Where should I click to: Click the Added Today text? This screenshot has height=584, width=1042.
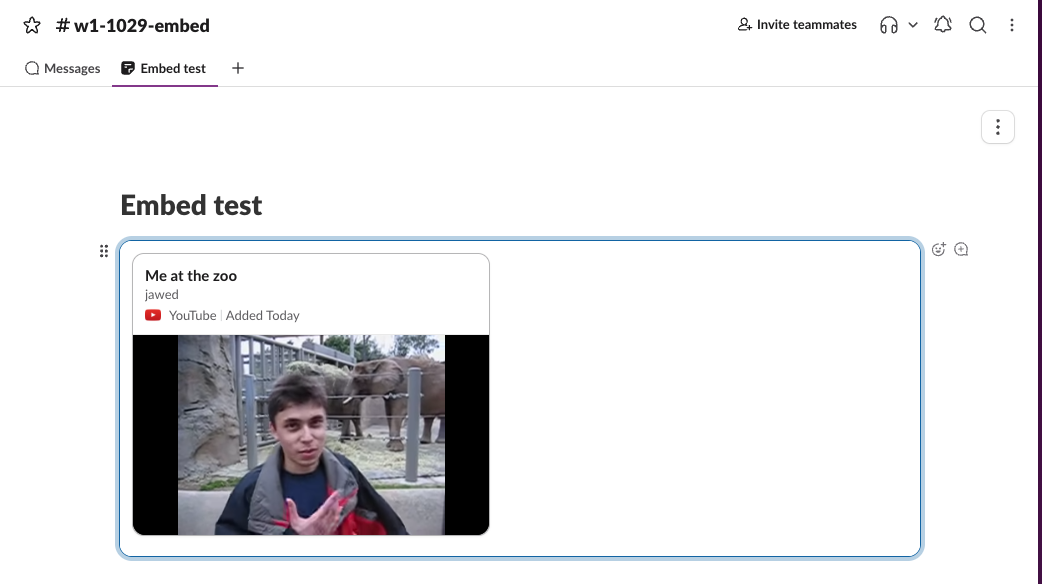(262, 316)
